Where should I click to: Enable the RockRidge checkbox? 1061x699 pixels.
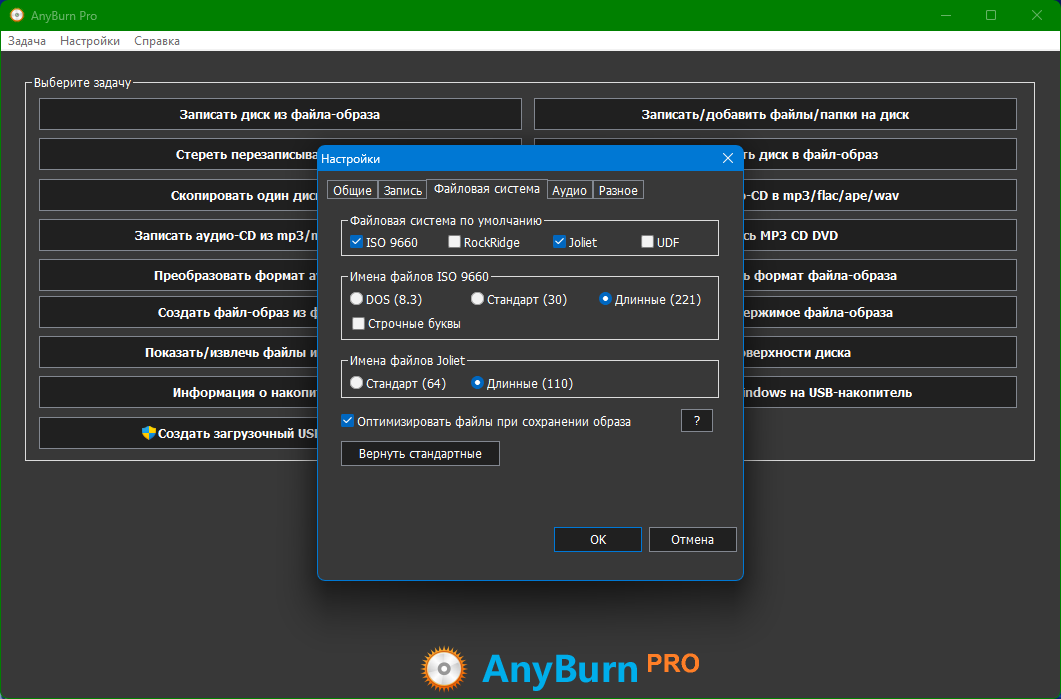[454, 242]
